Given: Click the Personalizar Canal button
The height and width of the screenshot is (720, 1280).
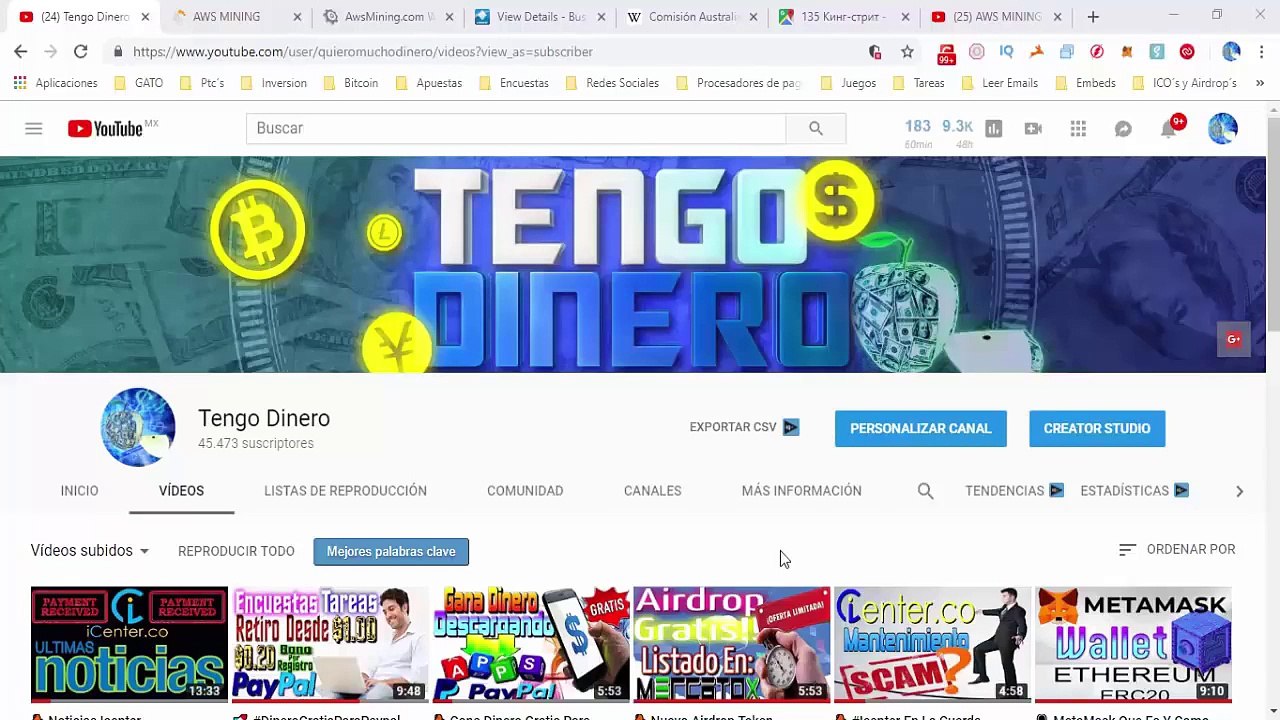Looking at the screenshot, I should pos(921,428).
